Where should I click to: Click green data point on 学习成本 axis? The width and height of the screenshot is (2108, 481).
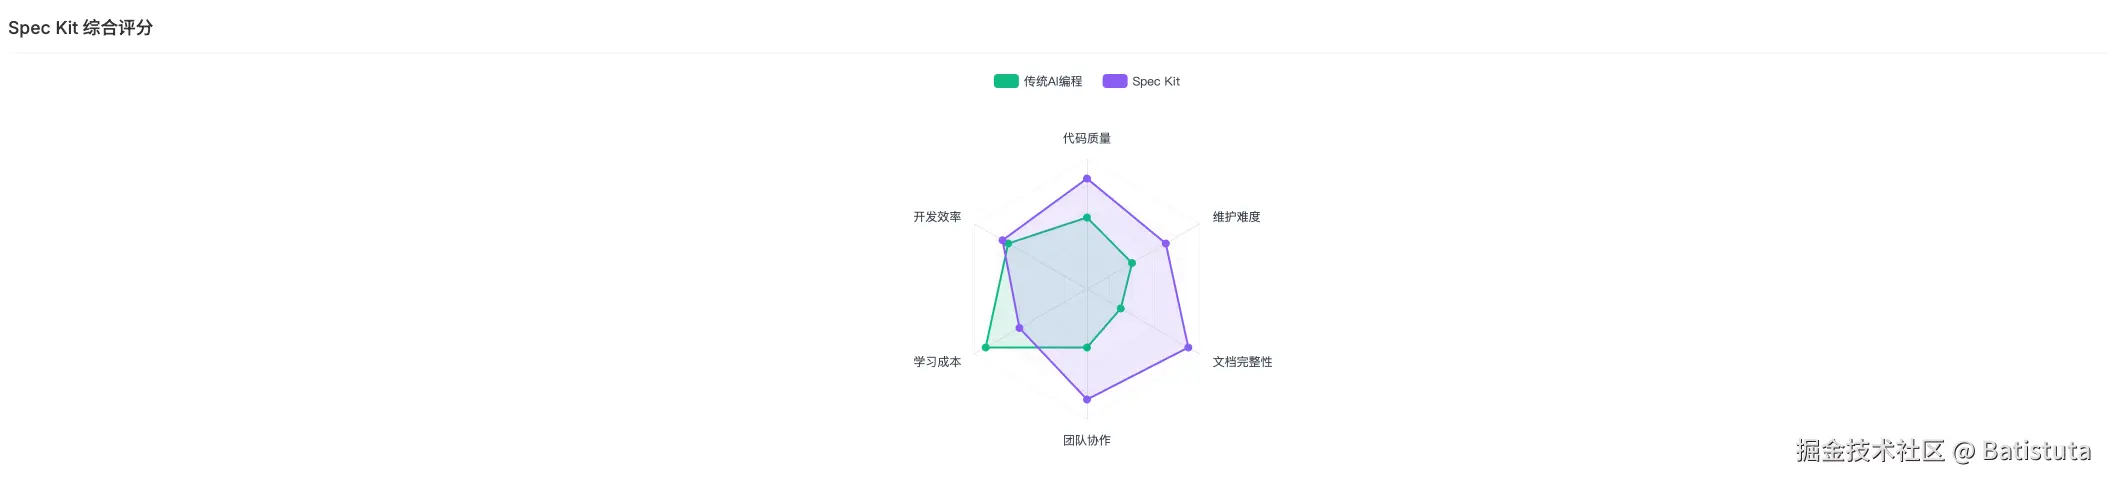986,347
